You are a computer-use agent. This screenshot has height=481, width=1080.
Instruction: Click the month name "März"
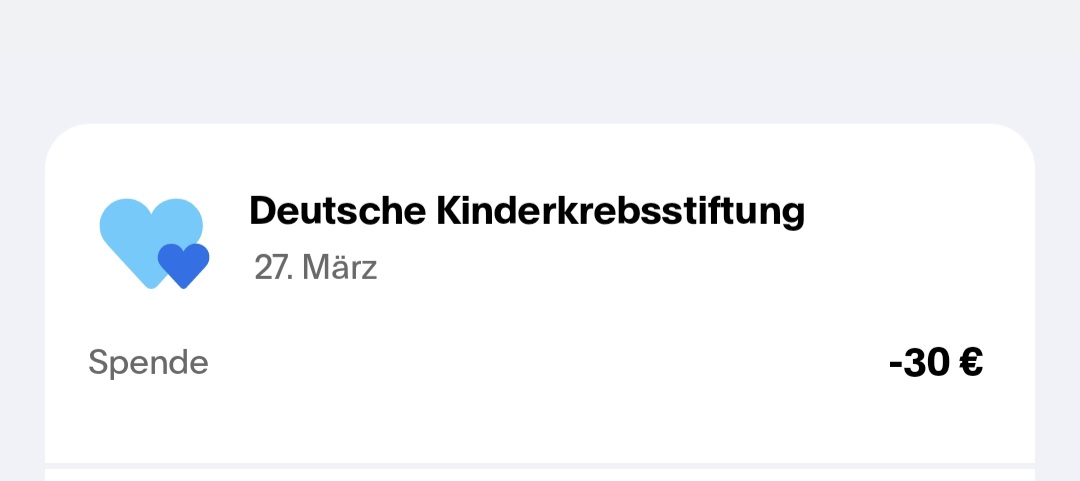point(339,268)
